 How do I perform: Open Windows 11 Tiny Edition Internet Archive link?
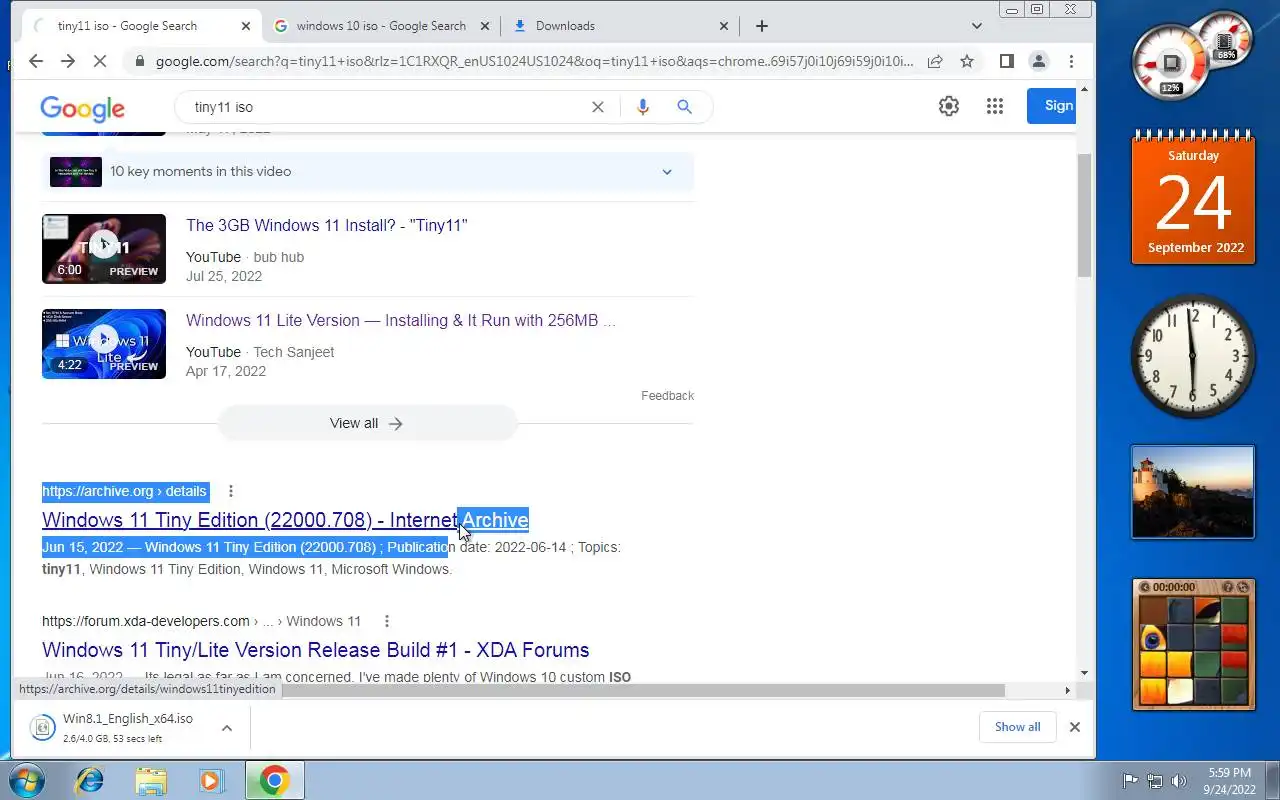click(x=285, y=520)
